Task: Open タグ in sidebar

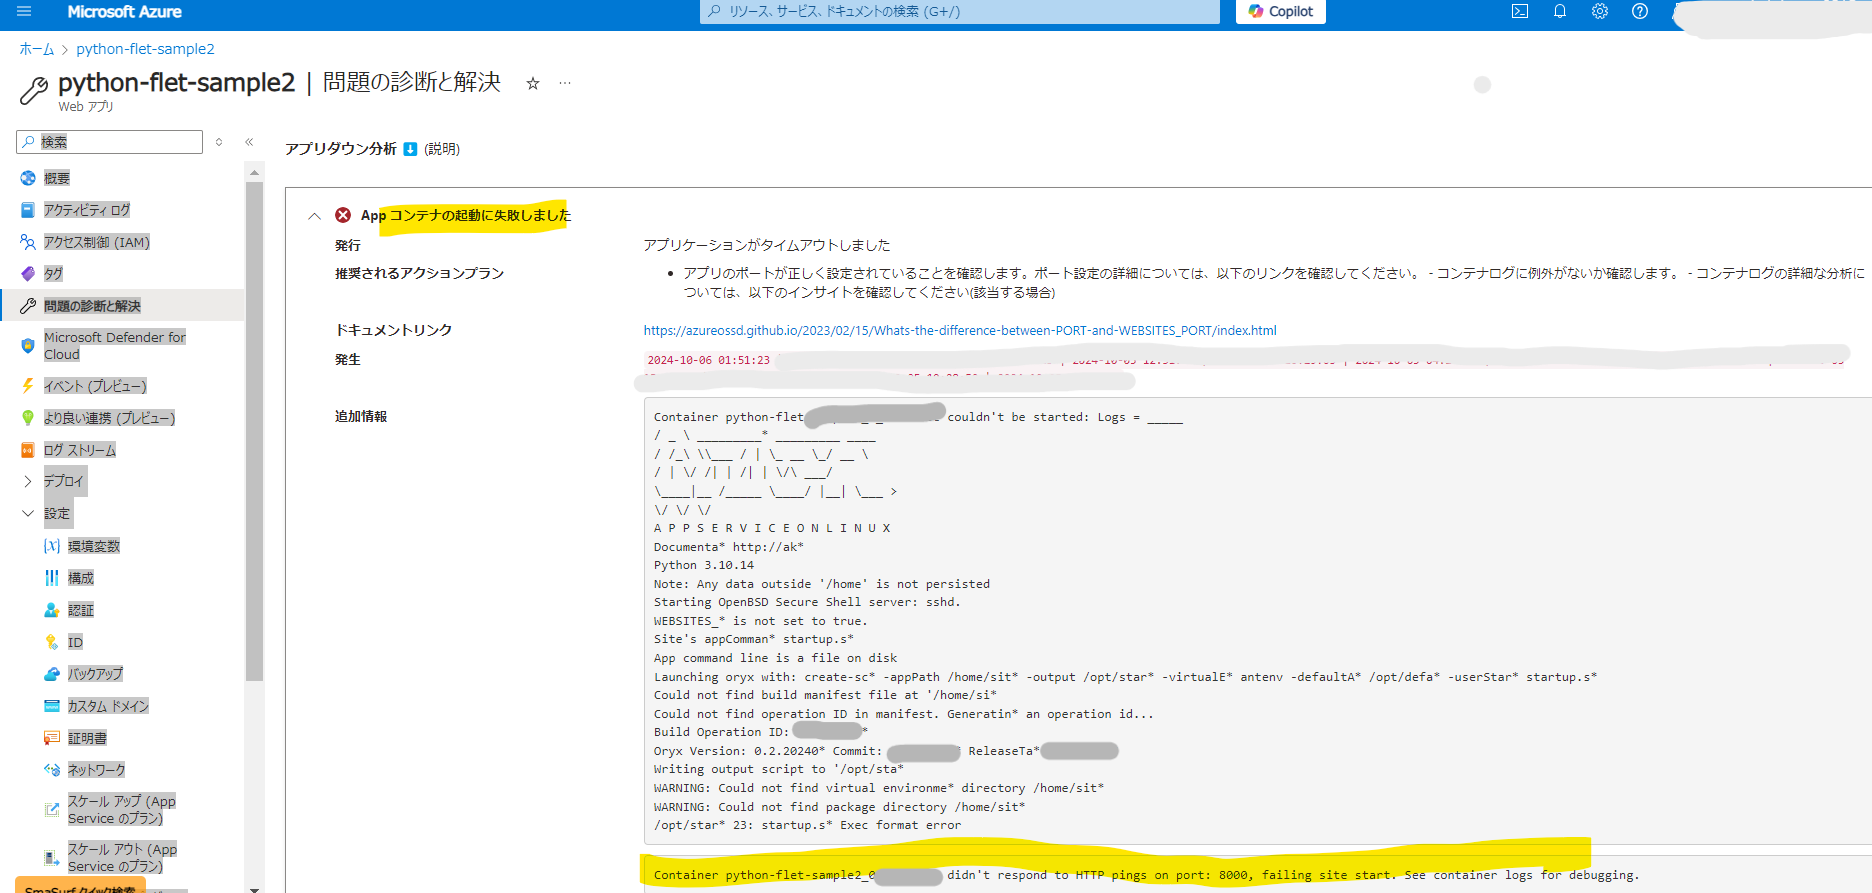Action: 53,273
